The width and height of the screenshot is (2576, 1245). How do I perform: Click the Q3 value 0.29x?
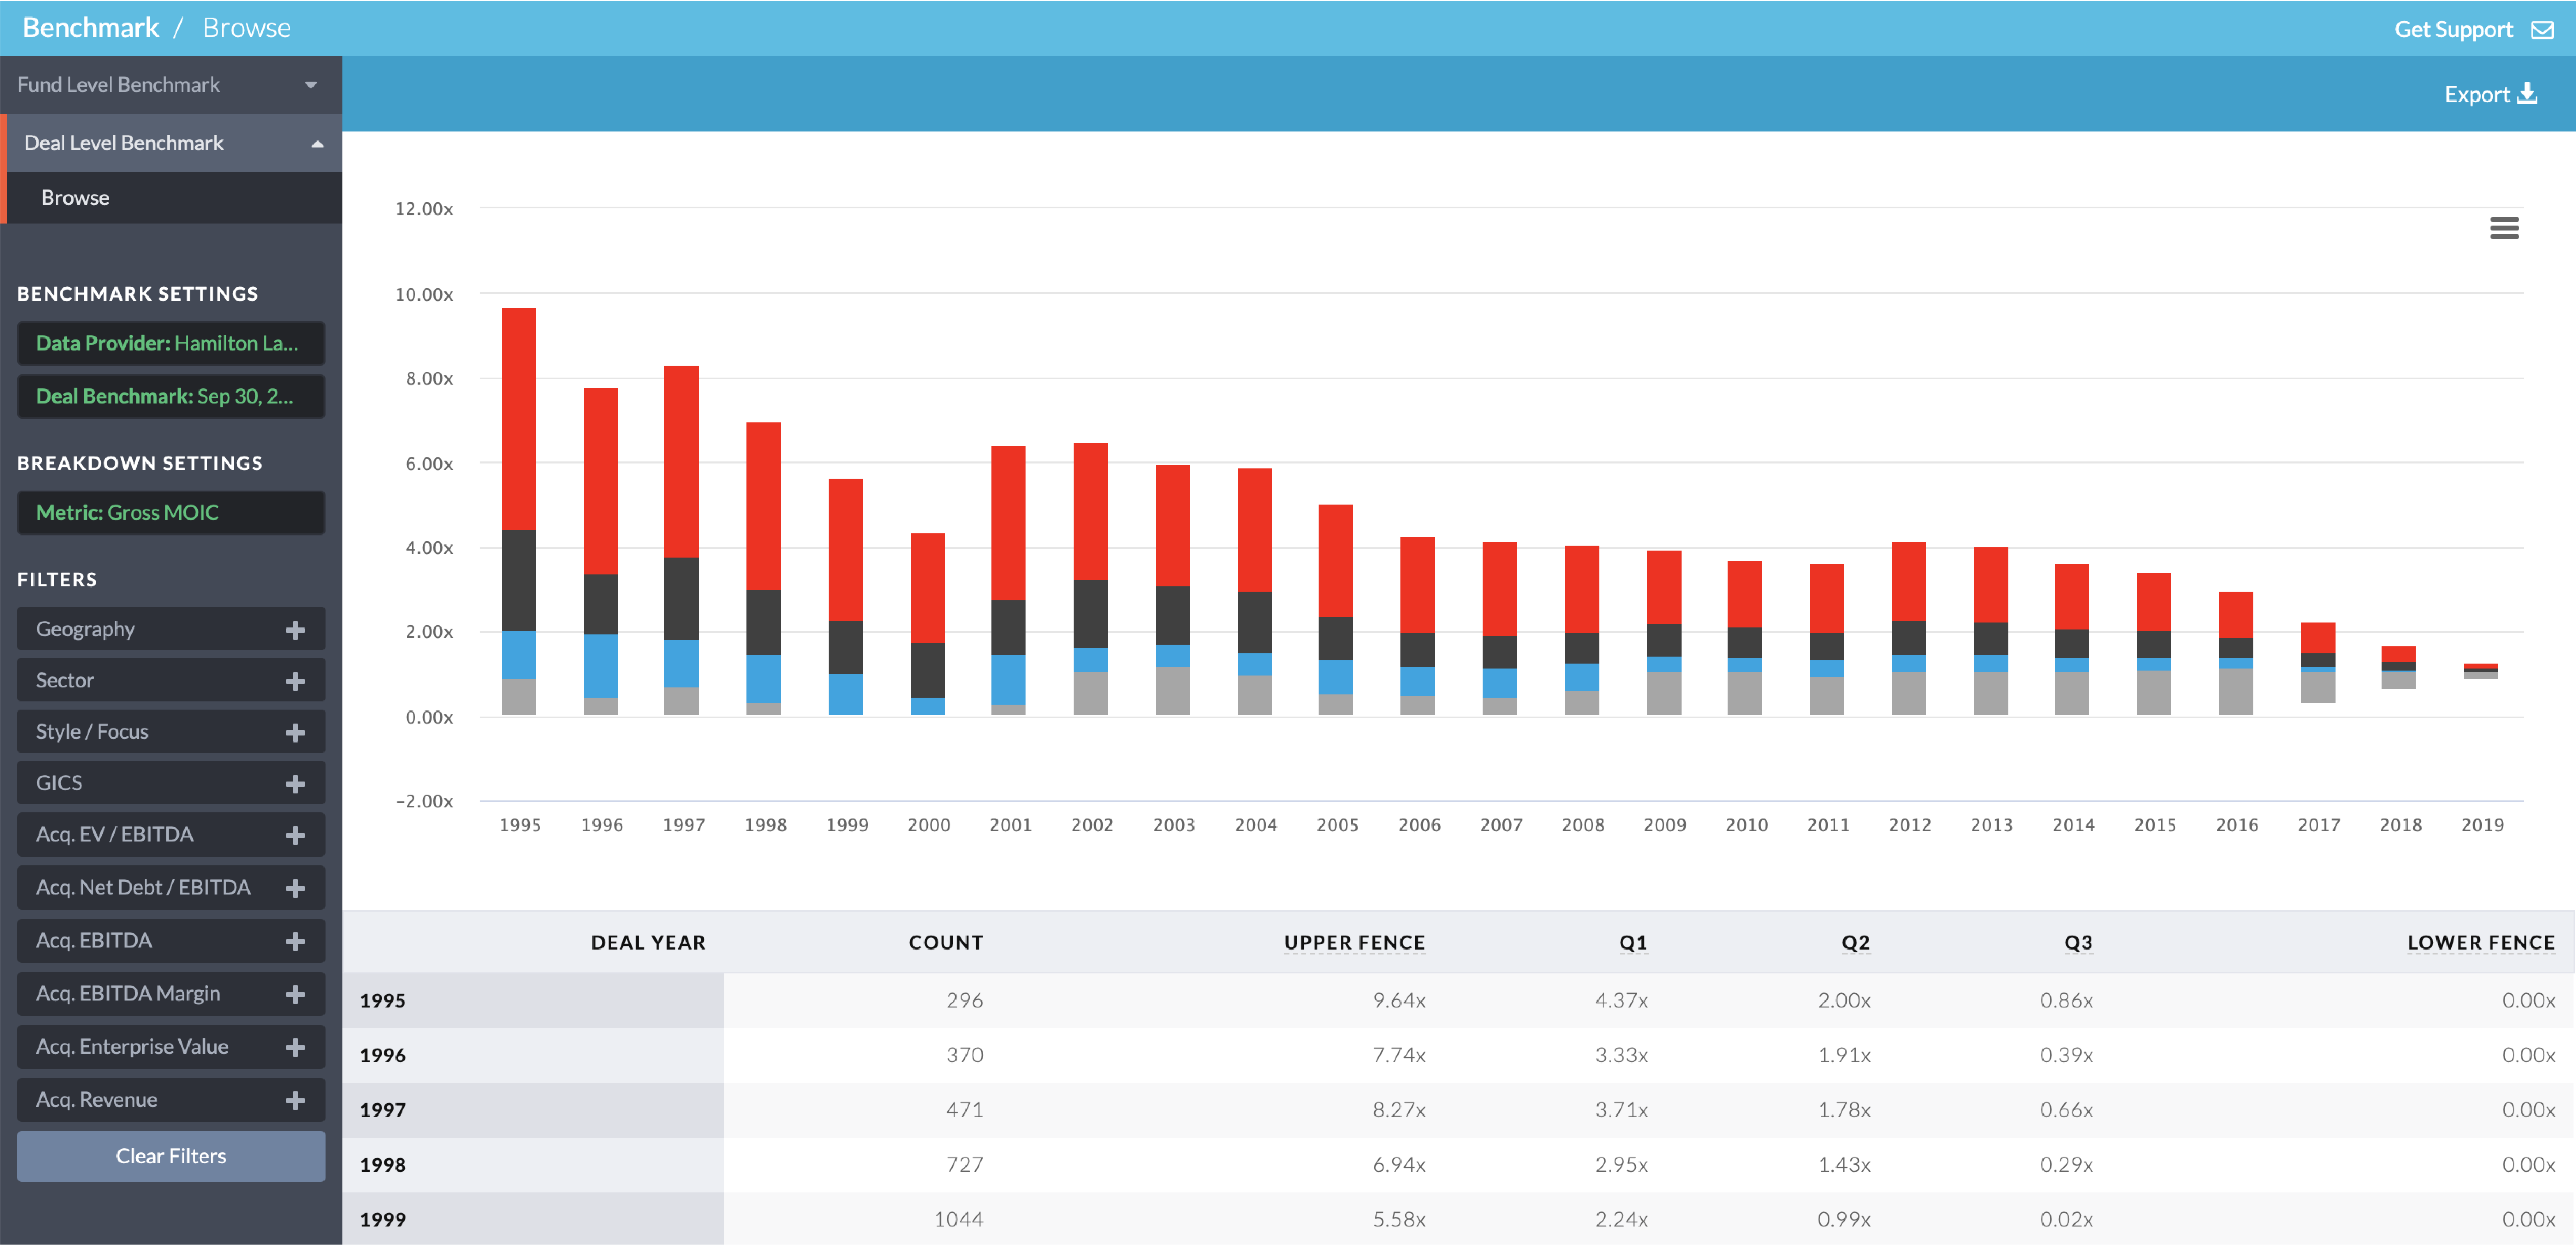tap(2066, 1165)
